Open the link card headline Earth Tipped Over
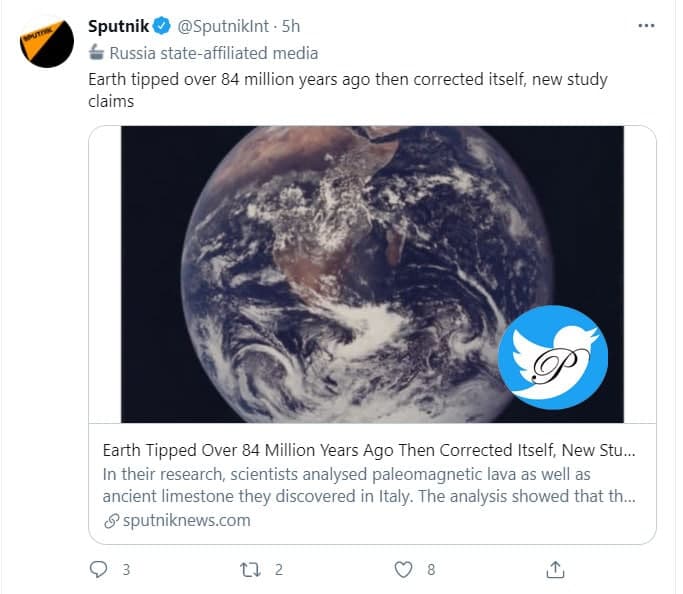 point(369,450)
